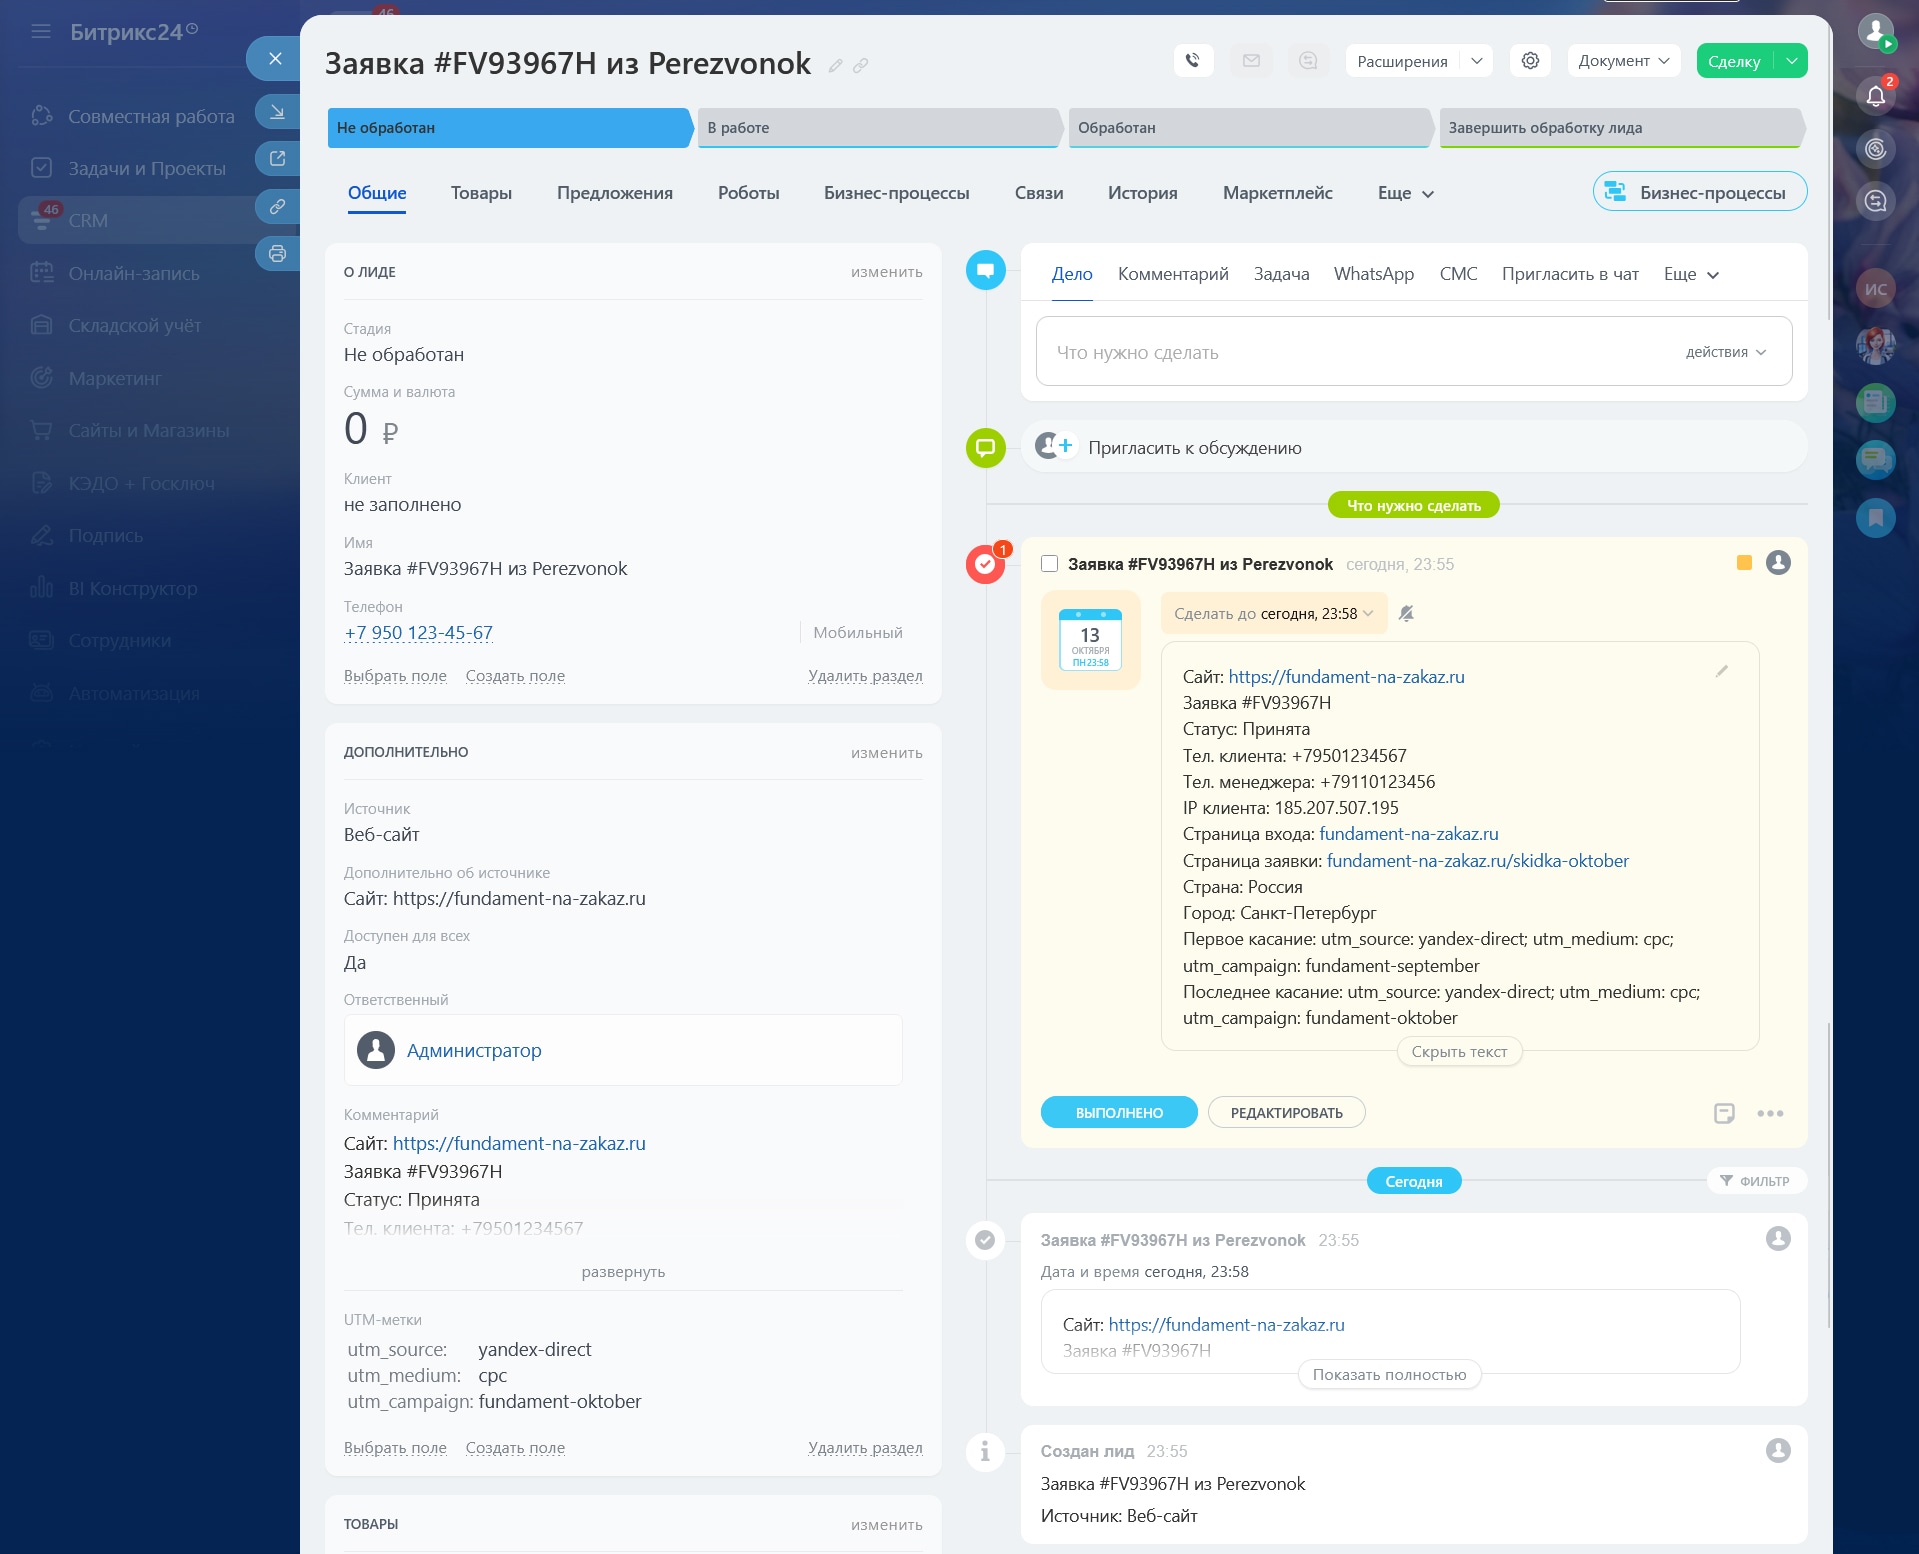
Task: Click the phone number +7 950 123-45-67
Action: pyautogui.click(x=418, y=633)
